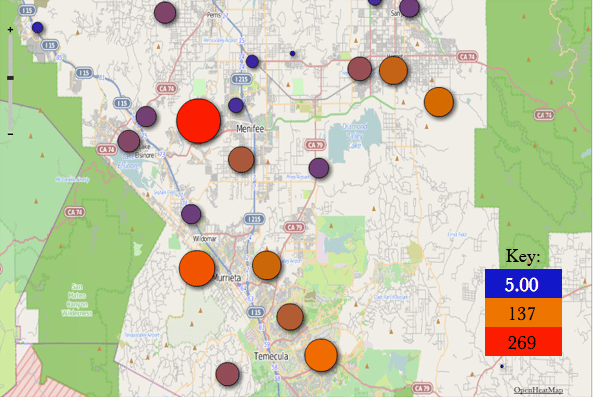The width and height of the screenshot is (593, 397).
Task: Select the orange circle east of Temecula
Action: point(321,355)
